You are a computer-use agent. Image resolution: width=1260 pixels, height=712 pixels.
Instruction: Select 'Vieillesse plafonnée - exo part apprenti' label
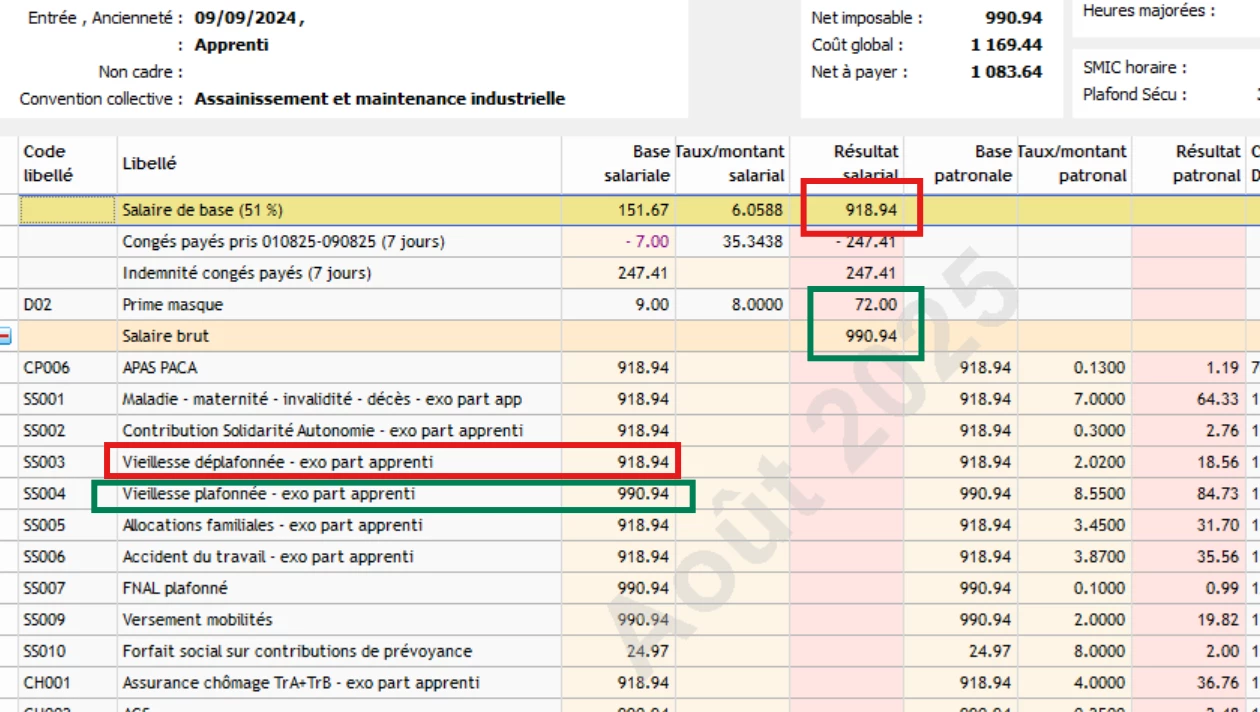269,493
